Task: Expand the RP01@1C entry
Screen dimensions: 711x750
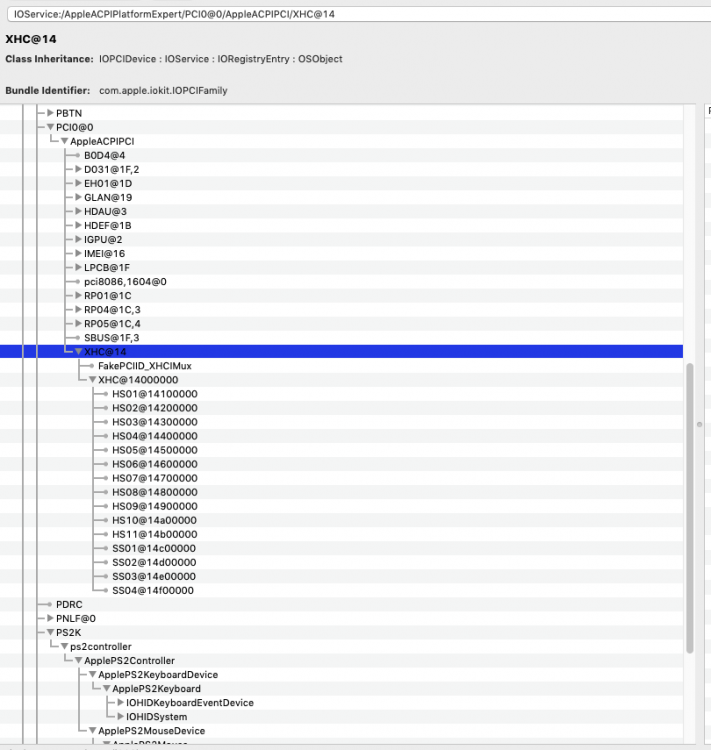Action: click(x=78, y=296)
